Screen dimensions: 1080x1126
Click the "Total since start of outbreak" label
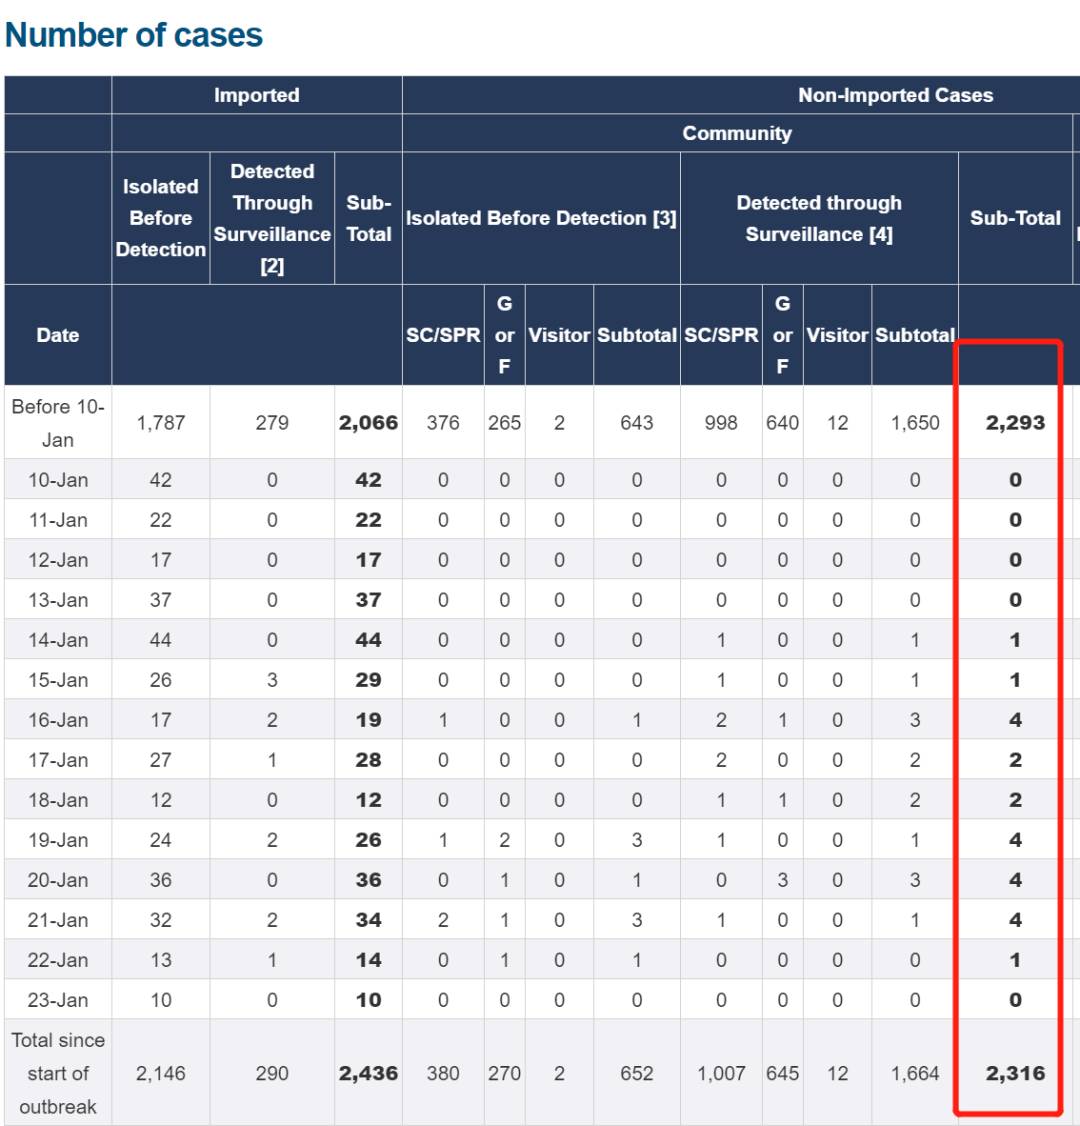point(58,1073)
